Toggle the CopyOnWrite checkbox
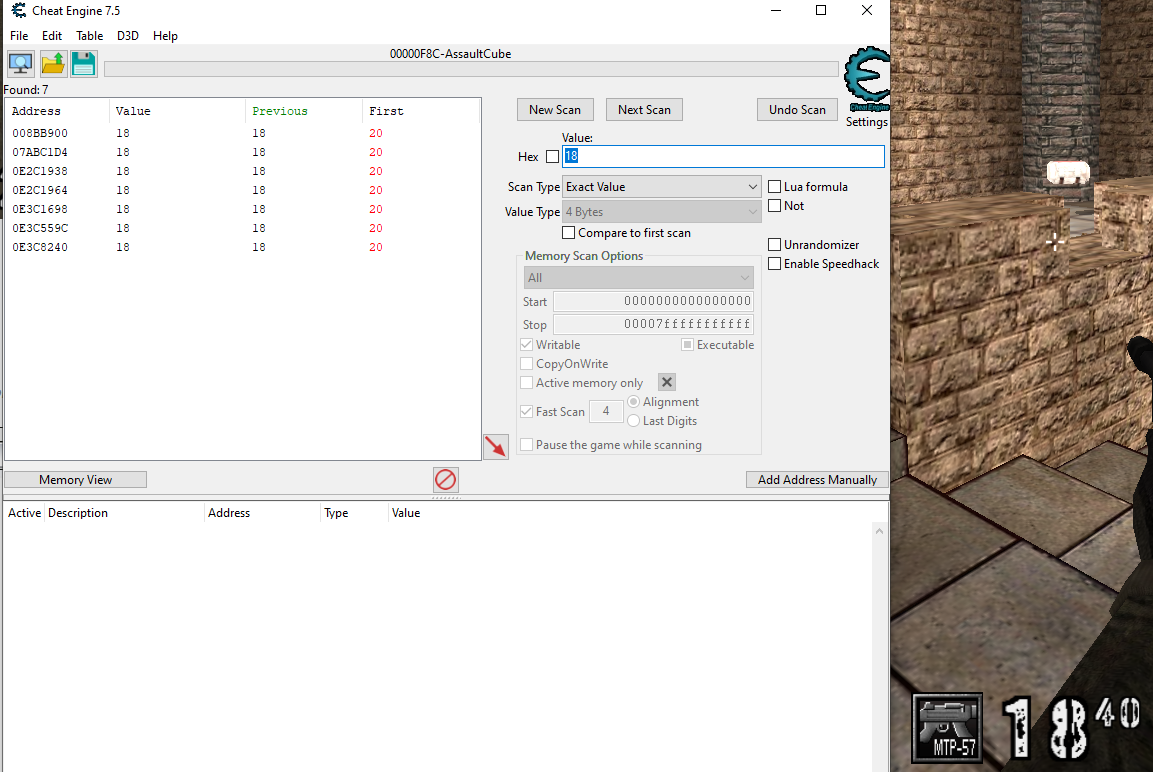The width and height of the screenshot is (1153, 772). coord(526,364)
